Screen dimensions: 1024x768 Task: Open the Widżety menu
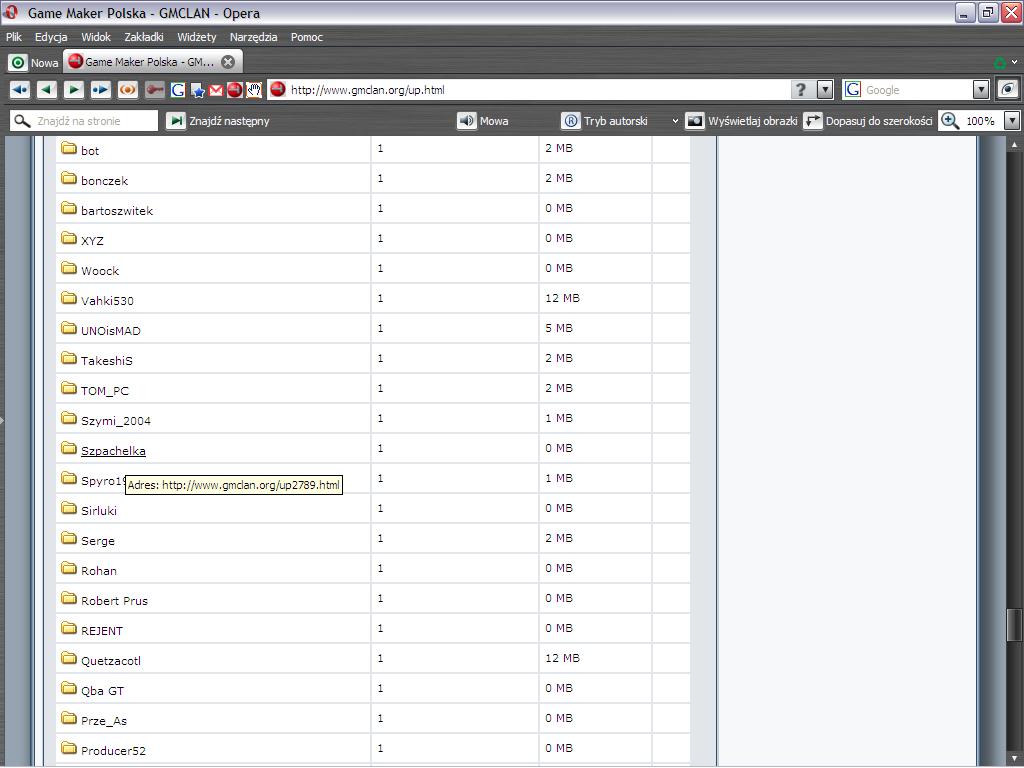click(197, 37)
